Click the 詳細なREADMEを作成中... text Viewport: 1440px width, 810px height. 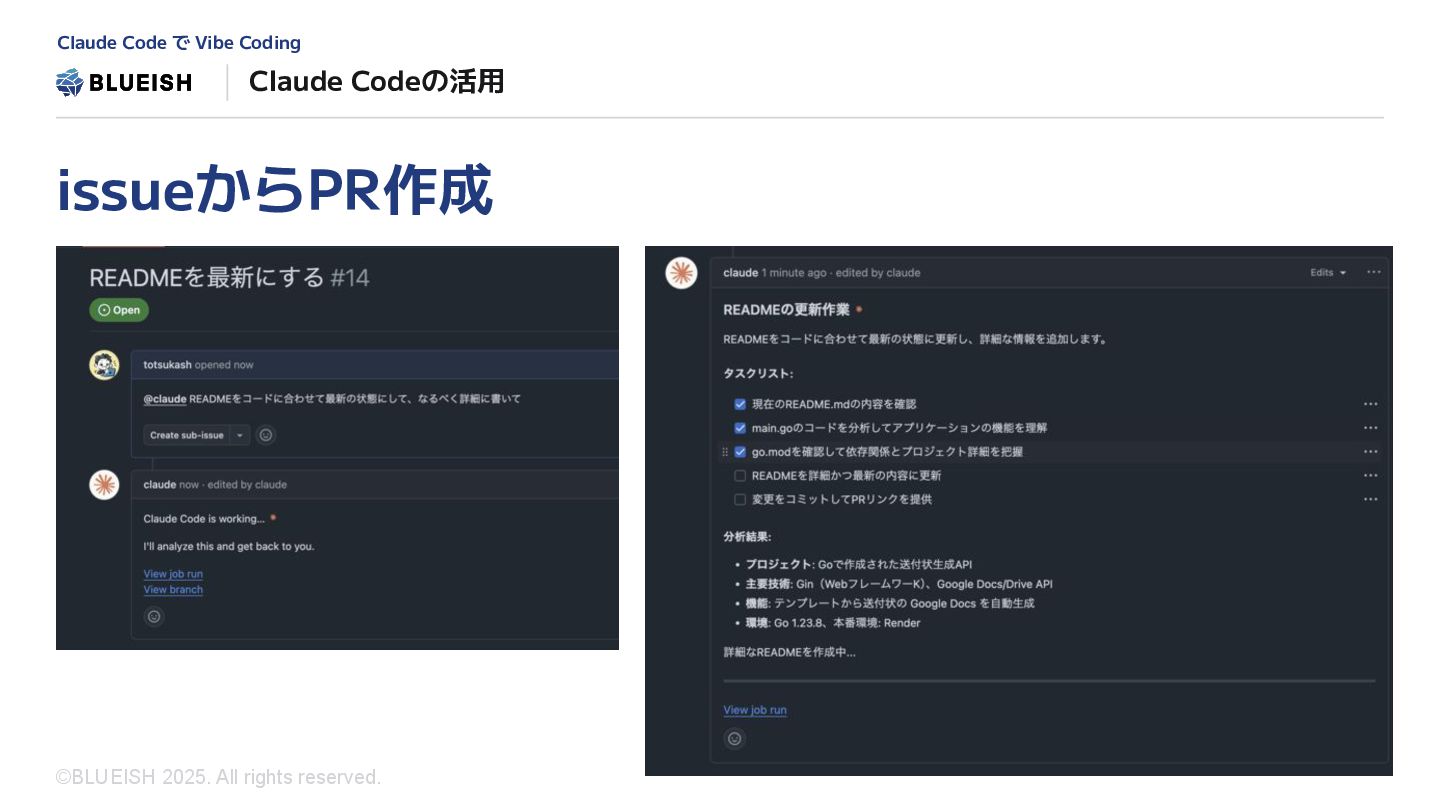[789, 652]
